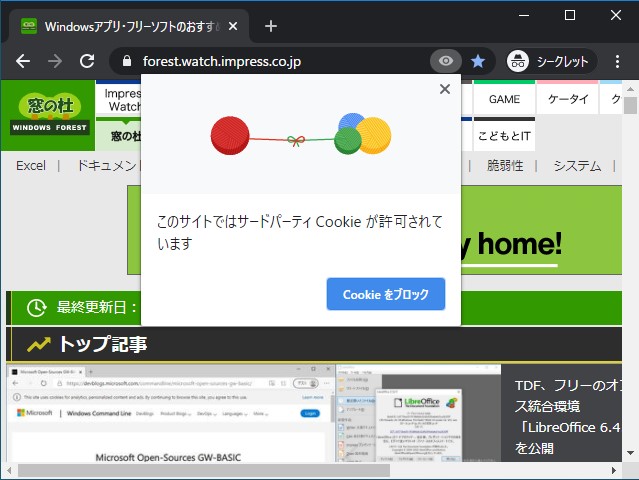Click the 最終更新日 label text
639x480 pixels.
point(96,307)
